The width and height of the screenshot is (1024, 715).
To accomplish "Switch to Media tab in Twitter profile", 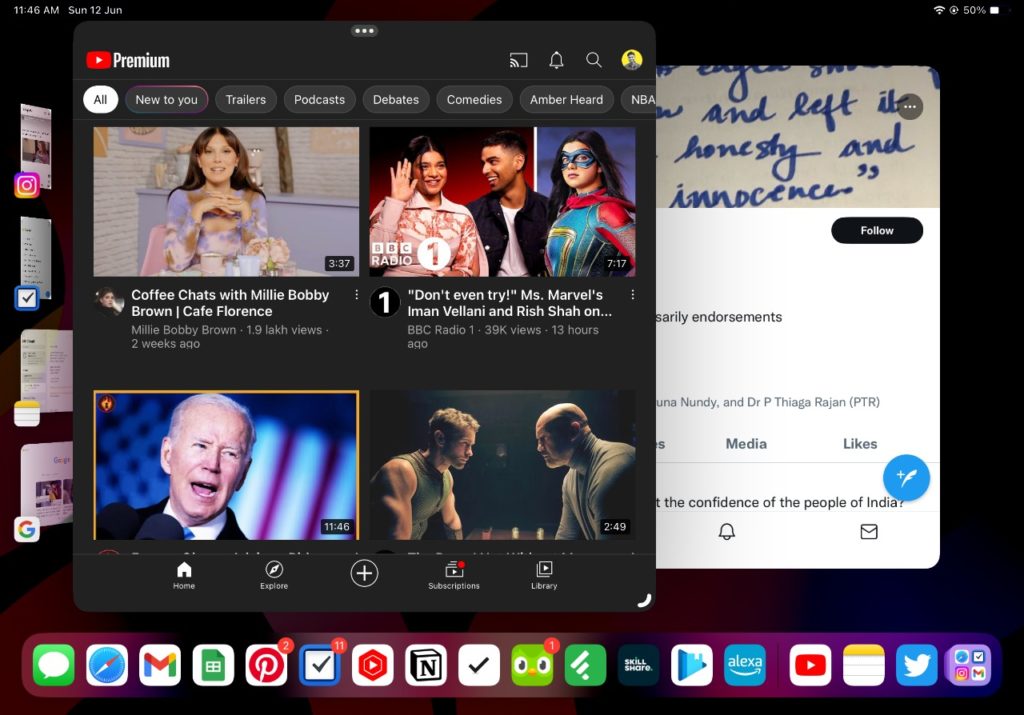I will pyautogui.click(x=746, y=444).
